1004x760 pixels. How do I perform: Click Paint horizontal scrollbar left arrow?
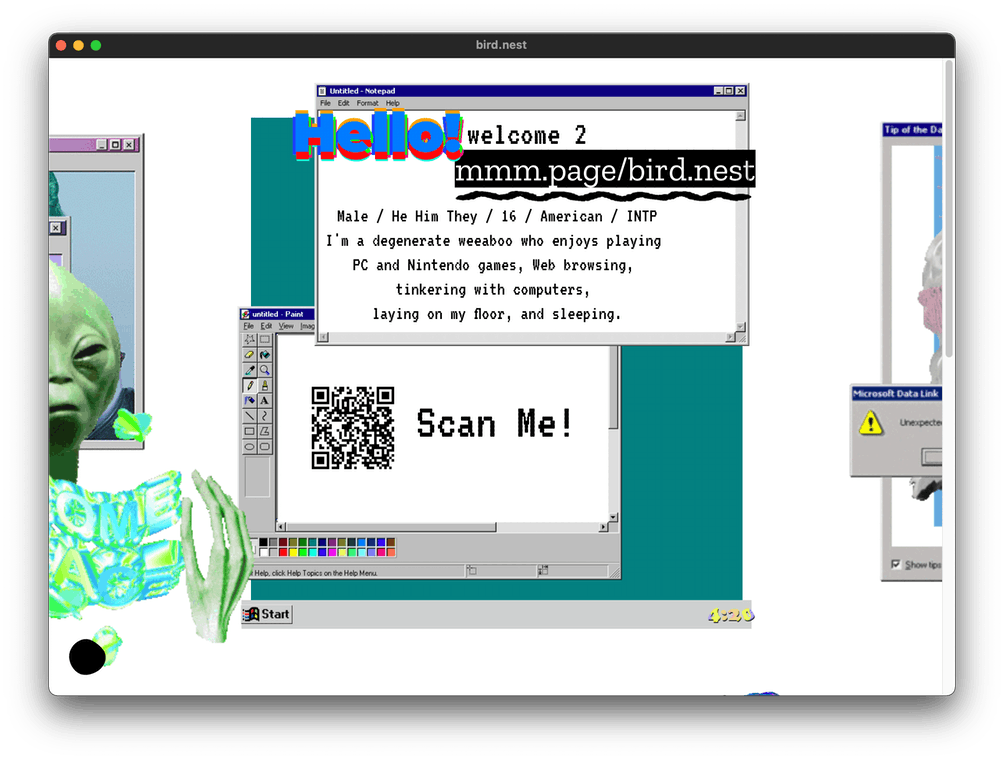[x=280, y=527]
